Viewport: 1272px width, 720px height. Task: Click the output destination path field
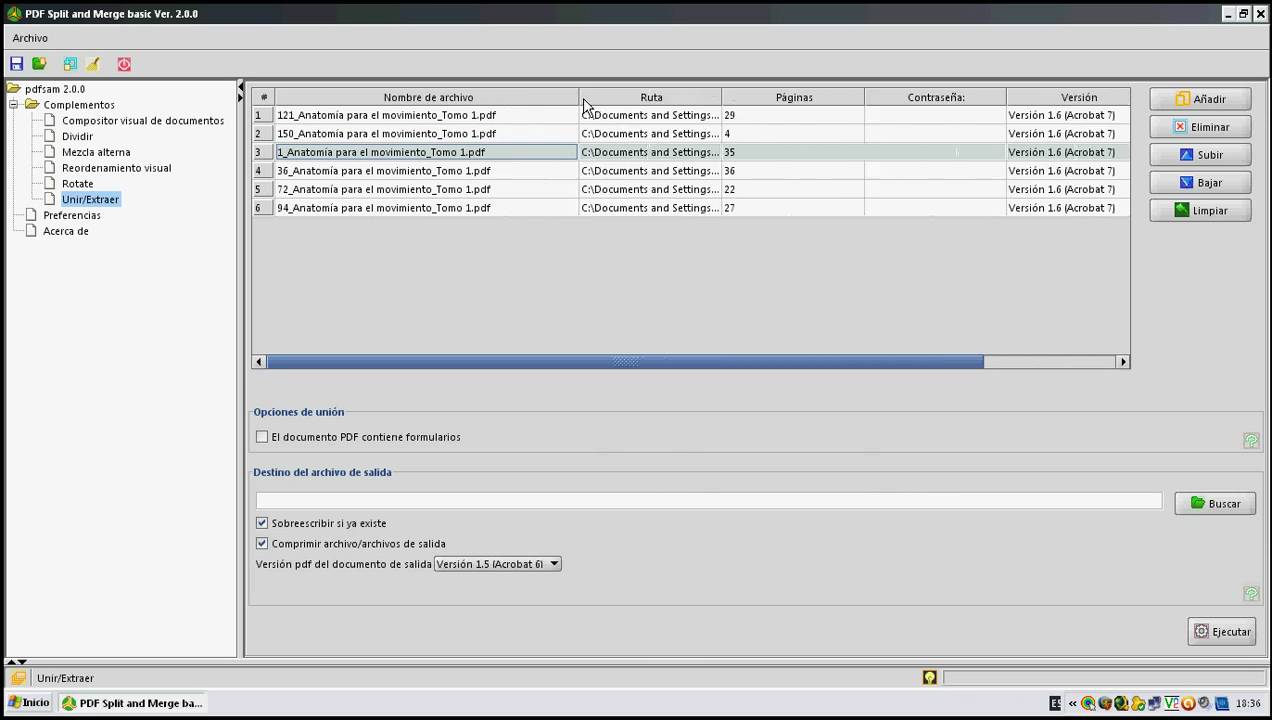pyautogui.click(x=709, y=501)
